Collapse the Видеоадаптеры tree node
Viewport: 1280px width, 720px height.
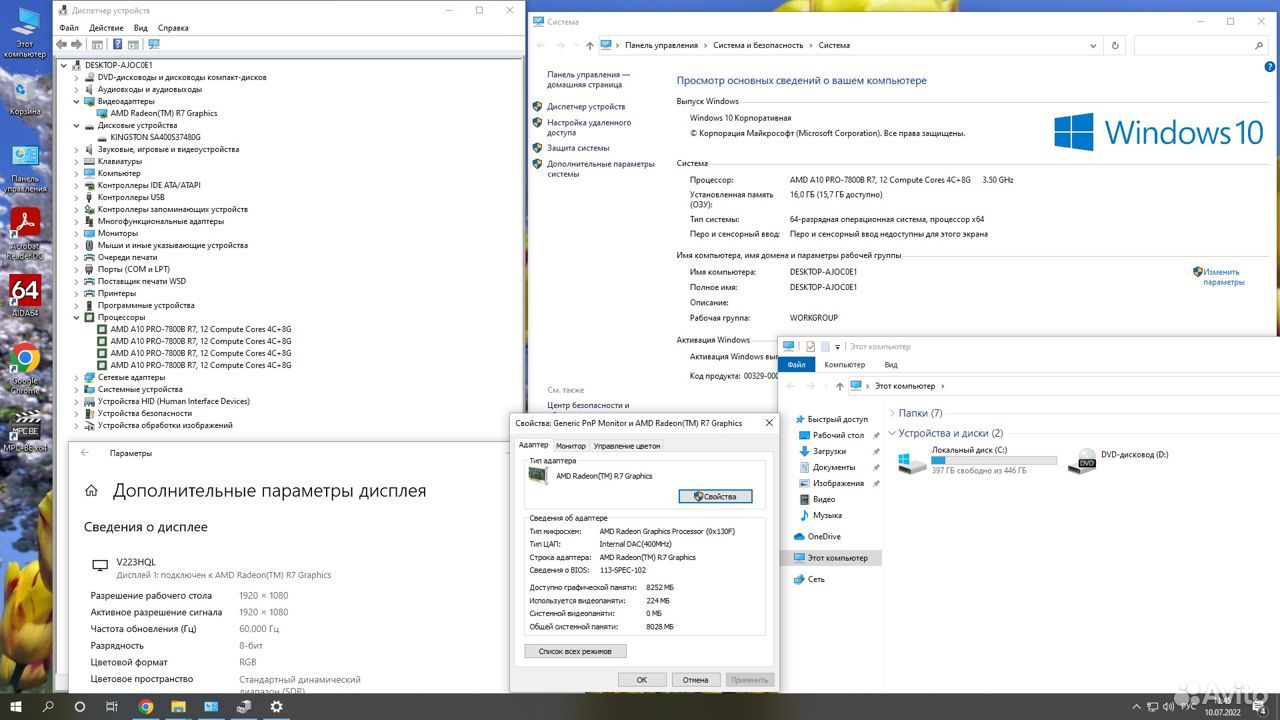(x=77, y=101)
